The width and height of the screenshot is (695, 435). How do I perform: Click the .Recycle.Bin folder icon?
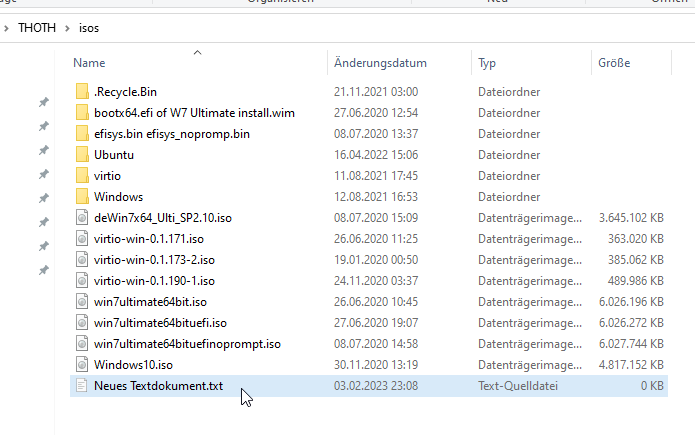coord(82,91)
